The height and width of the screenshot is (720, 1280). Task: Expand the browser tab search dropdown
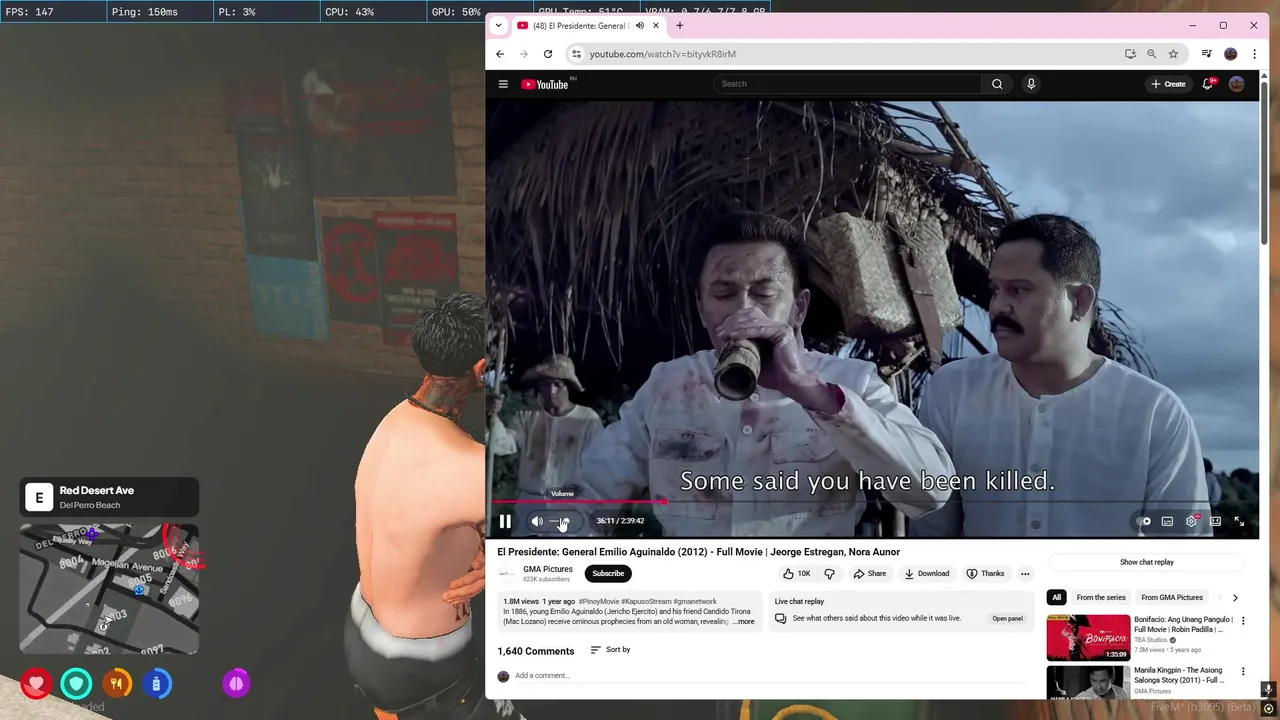(x=498, y=26)
